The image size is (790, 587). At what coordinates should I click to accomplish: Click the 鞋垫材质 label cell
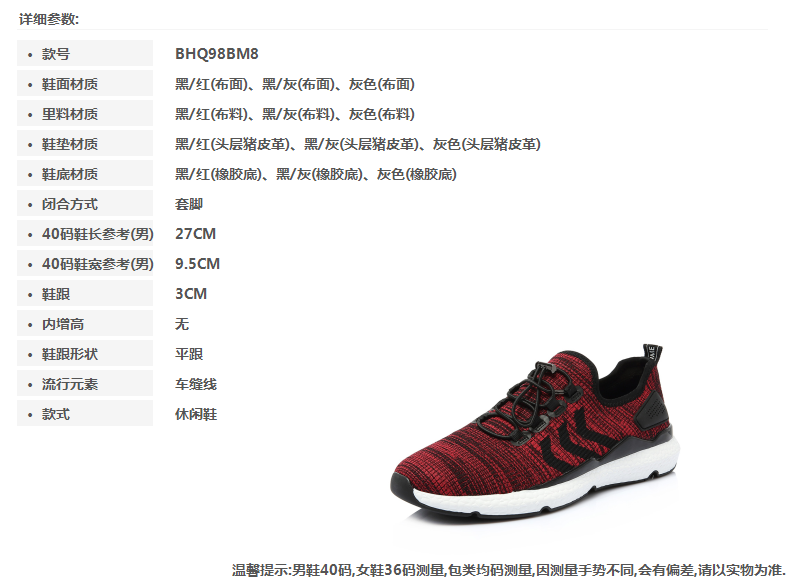(x=85, y=144)
